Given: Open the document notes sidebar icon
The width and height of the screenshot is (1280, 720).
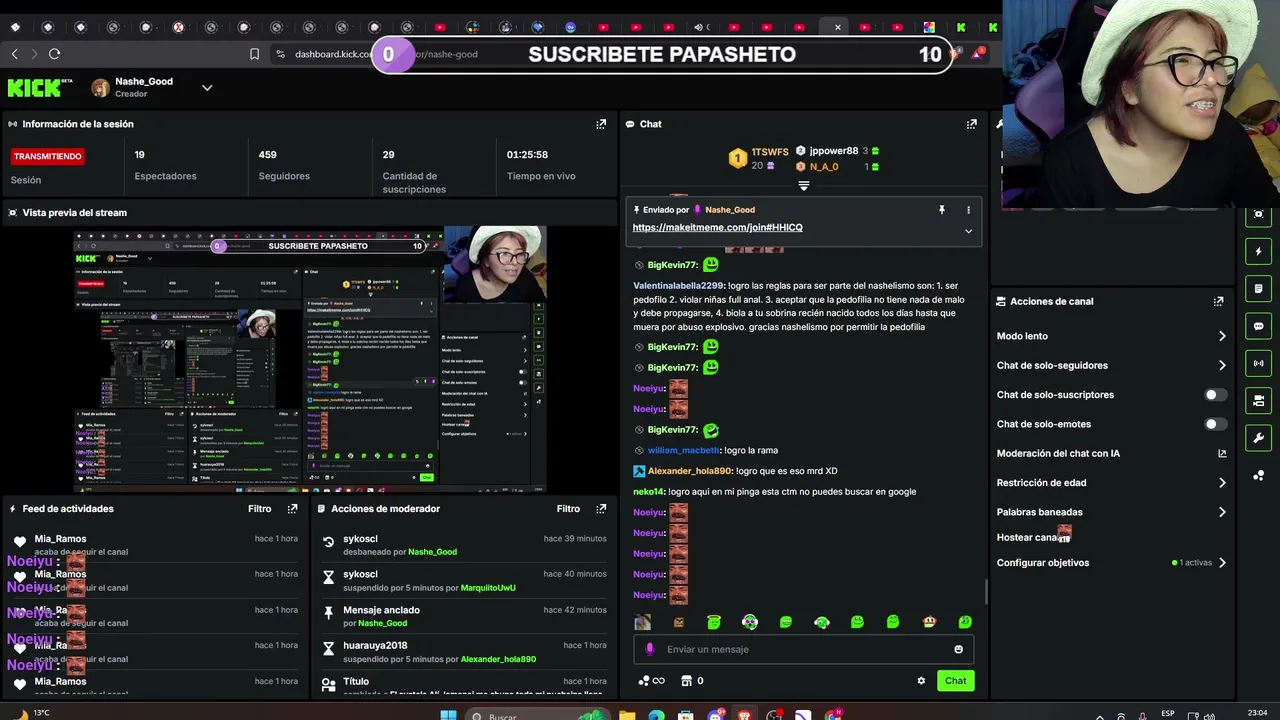Looking at the screenshot, I should 1258,289.
